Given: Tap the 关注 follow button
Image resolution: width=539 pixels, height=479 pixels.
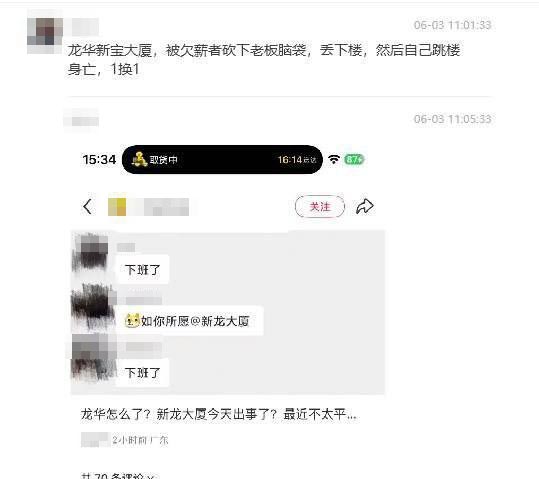Looking at the screenshot, I should tap(320, 207).
